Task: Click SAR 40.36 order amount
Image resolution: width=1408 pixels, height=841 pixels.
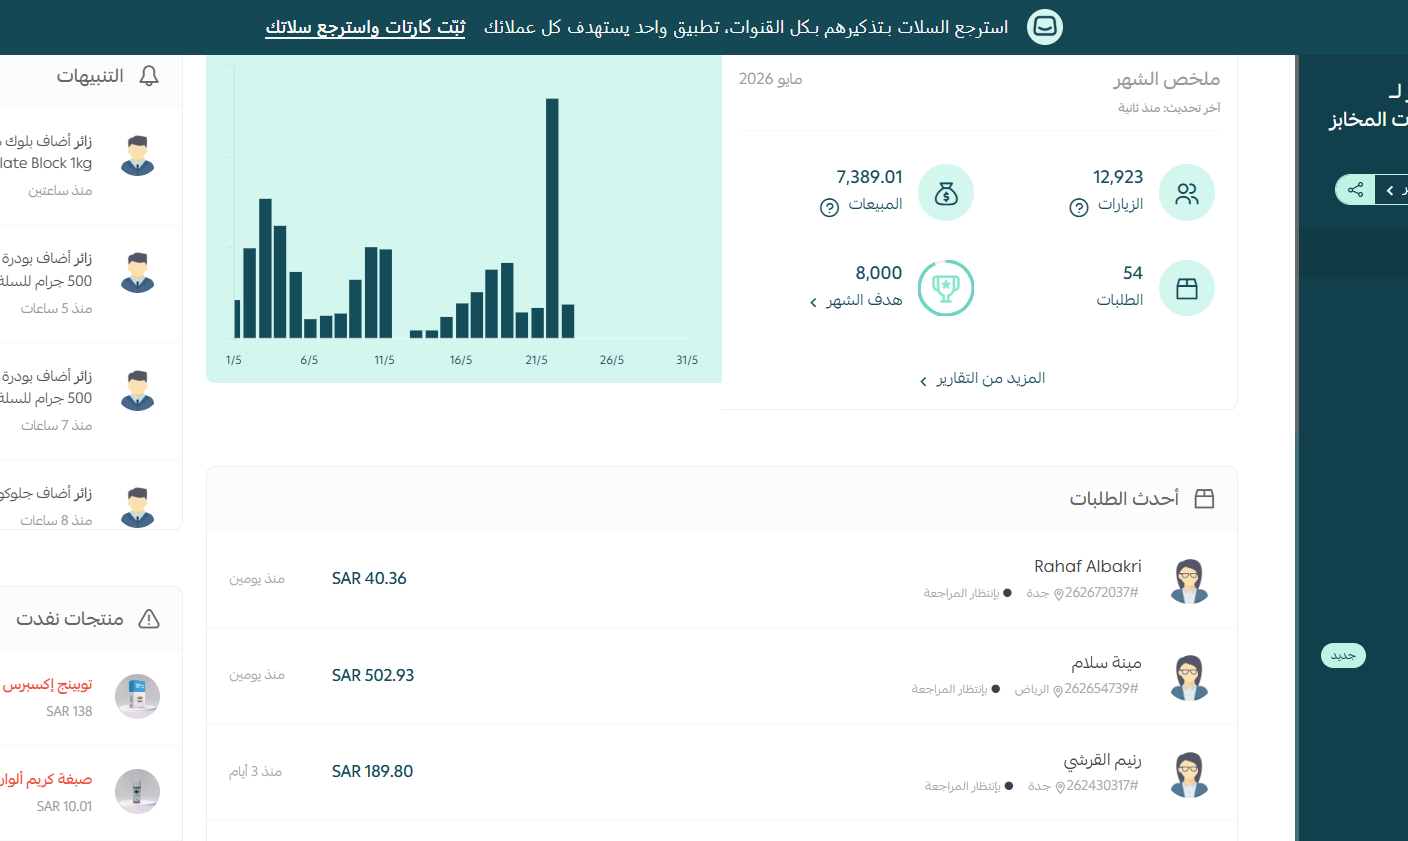Action: point(369,578)
